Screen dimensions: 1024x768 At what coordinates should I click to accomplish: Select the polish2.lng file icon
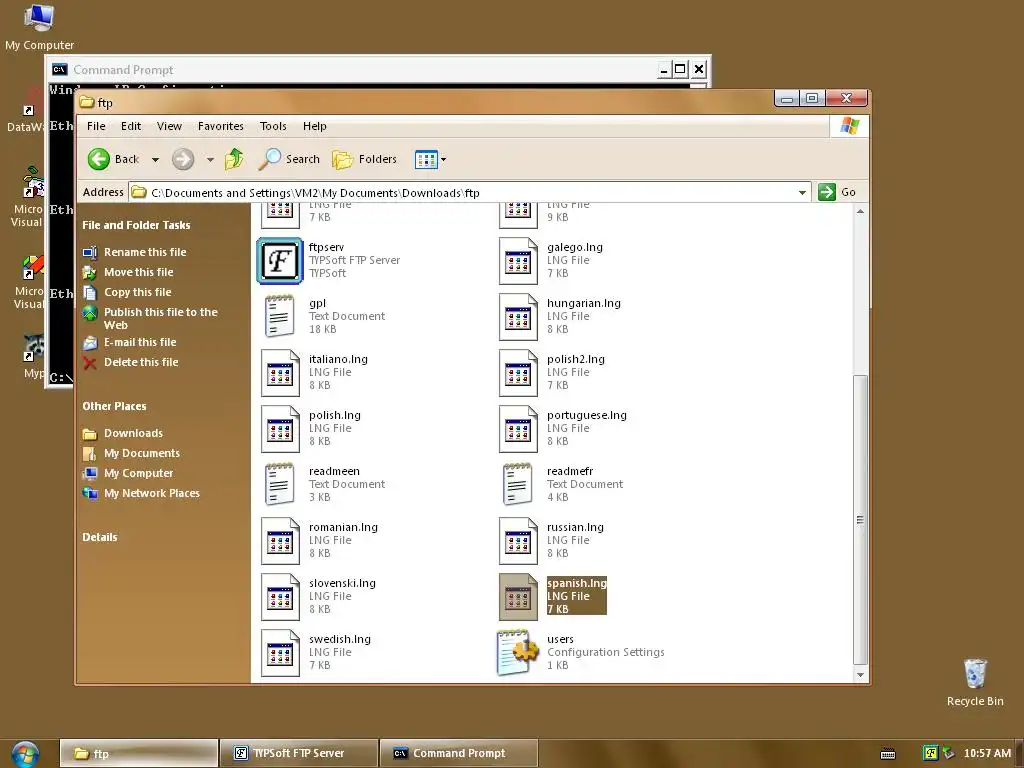coord(518,373)
